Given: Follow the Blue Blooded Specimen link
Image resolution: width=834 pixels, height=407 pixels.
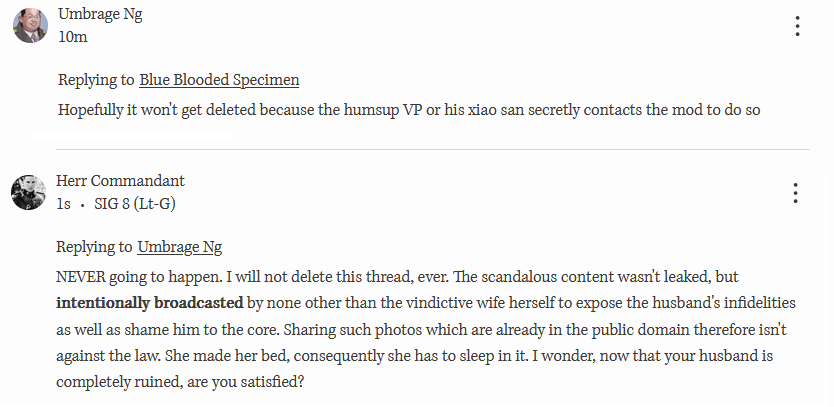Looking at the screenshot, I should [219, 80].
